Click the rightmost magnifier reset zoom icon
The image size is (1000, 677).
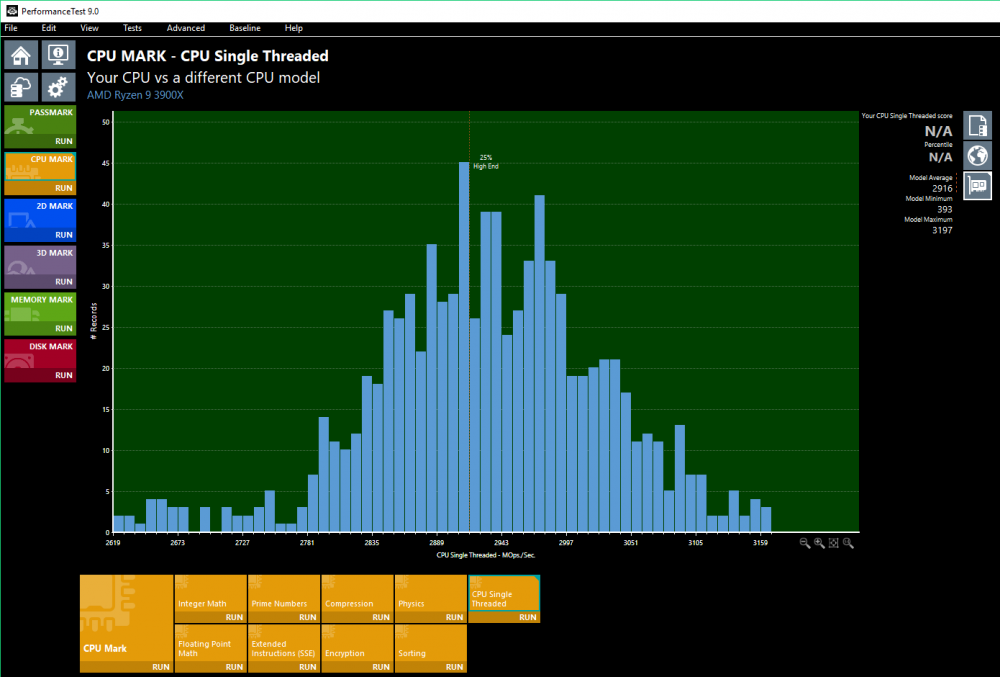pos(848,543)
